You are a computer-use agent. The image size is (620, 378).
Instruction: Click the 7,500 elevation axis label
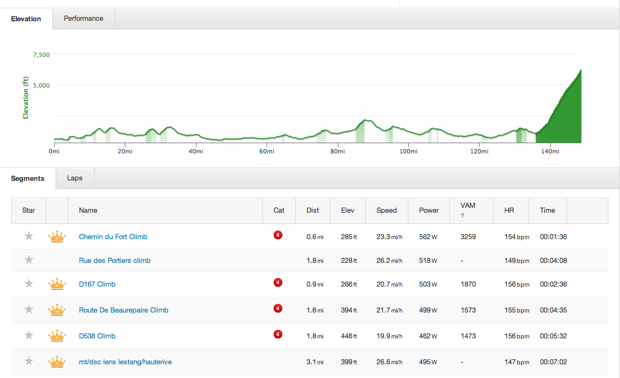[x=42, y=55]
